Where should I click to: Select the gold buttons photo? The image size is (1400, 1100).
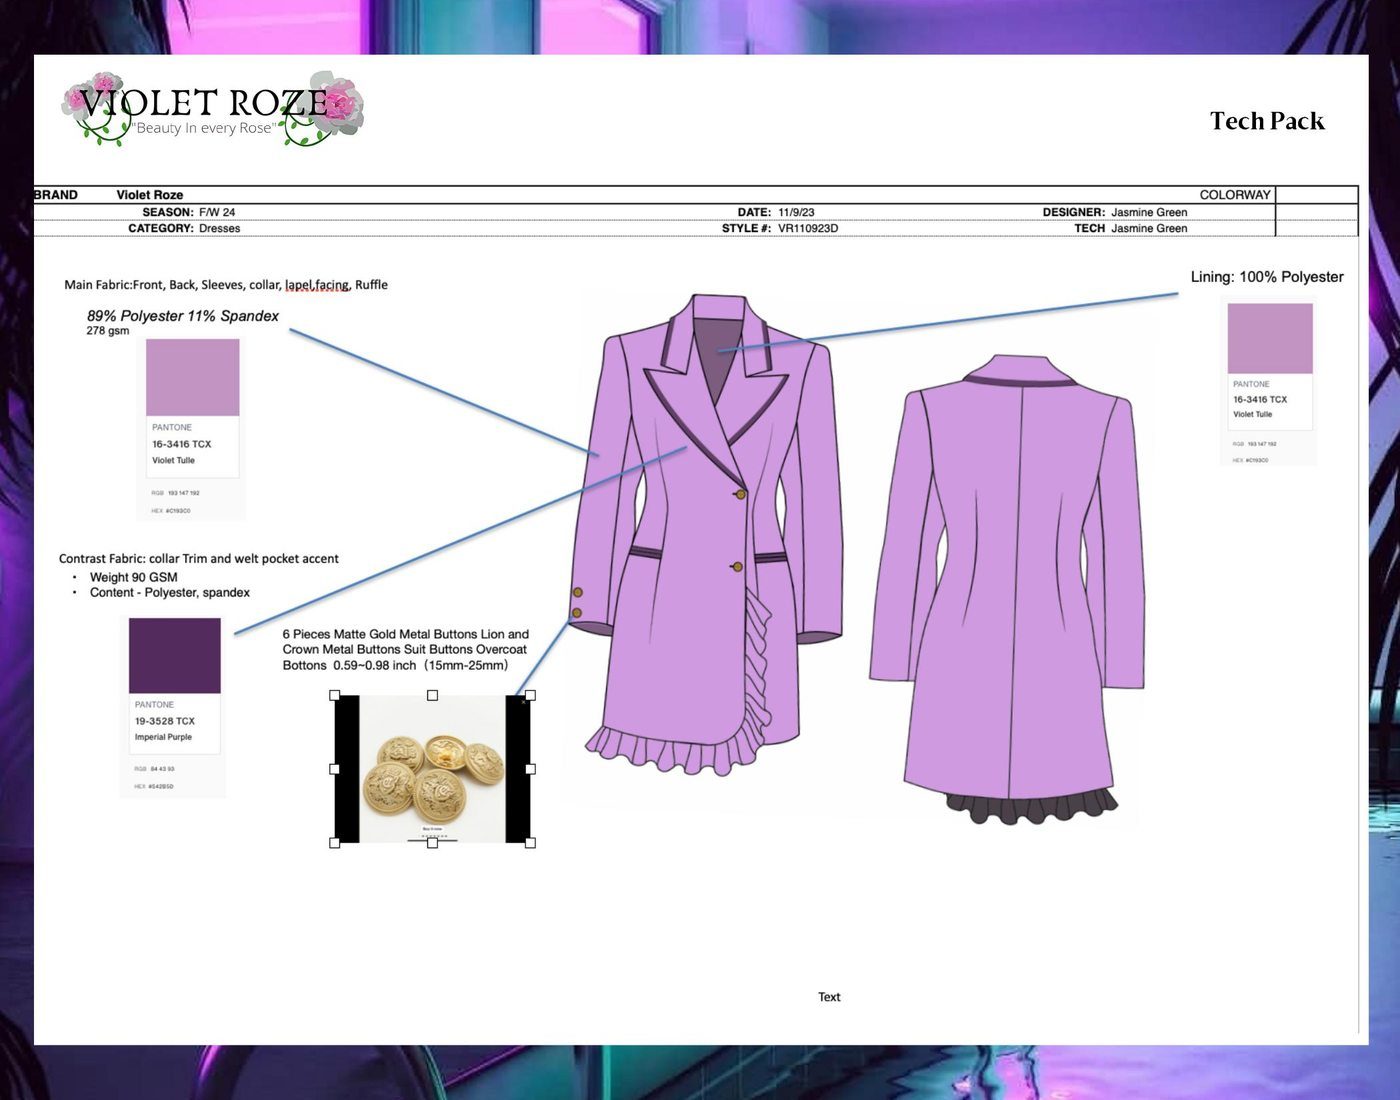point(432,769)
